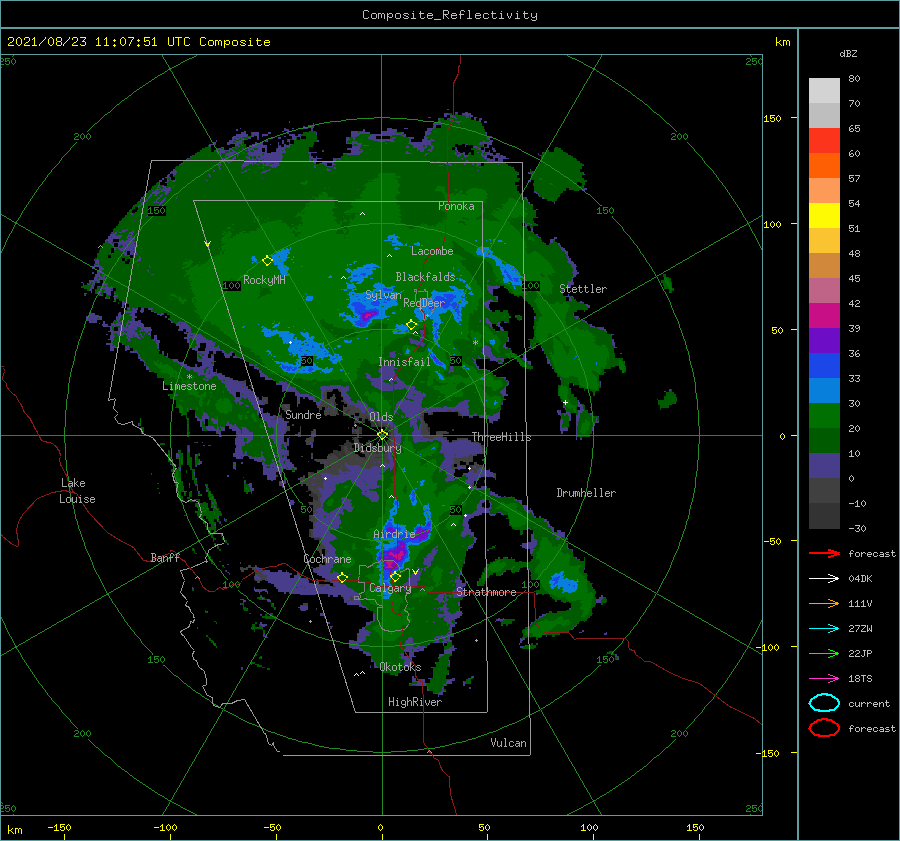Click the ThreeHills town label

tap(502, 437)
